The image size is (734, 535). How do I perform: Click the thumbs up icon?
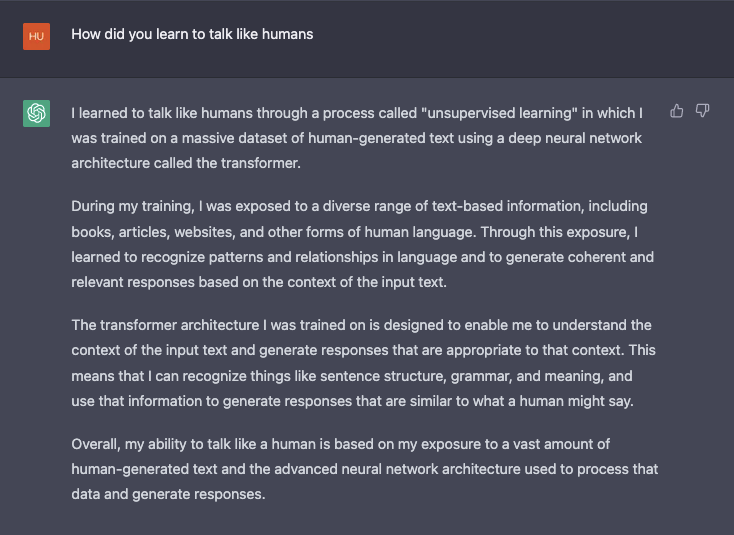[x=677, y=110]
